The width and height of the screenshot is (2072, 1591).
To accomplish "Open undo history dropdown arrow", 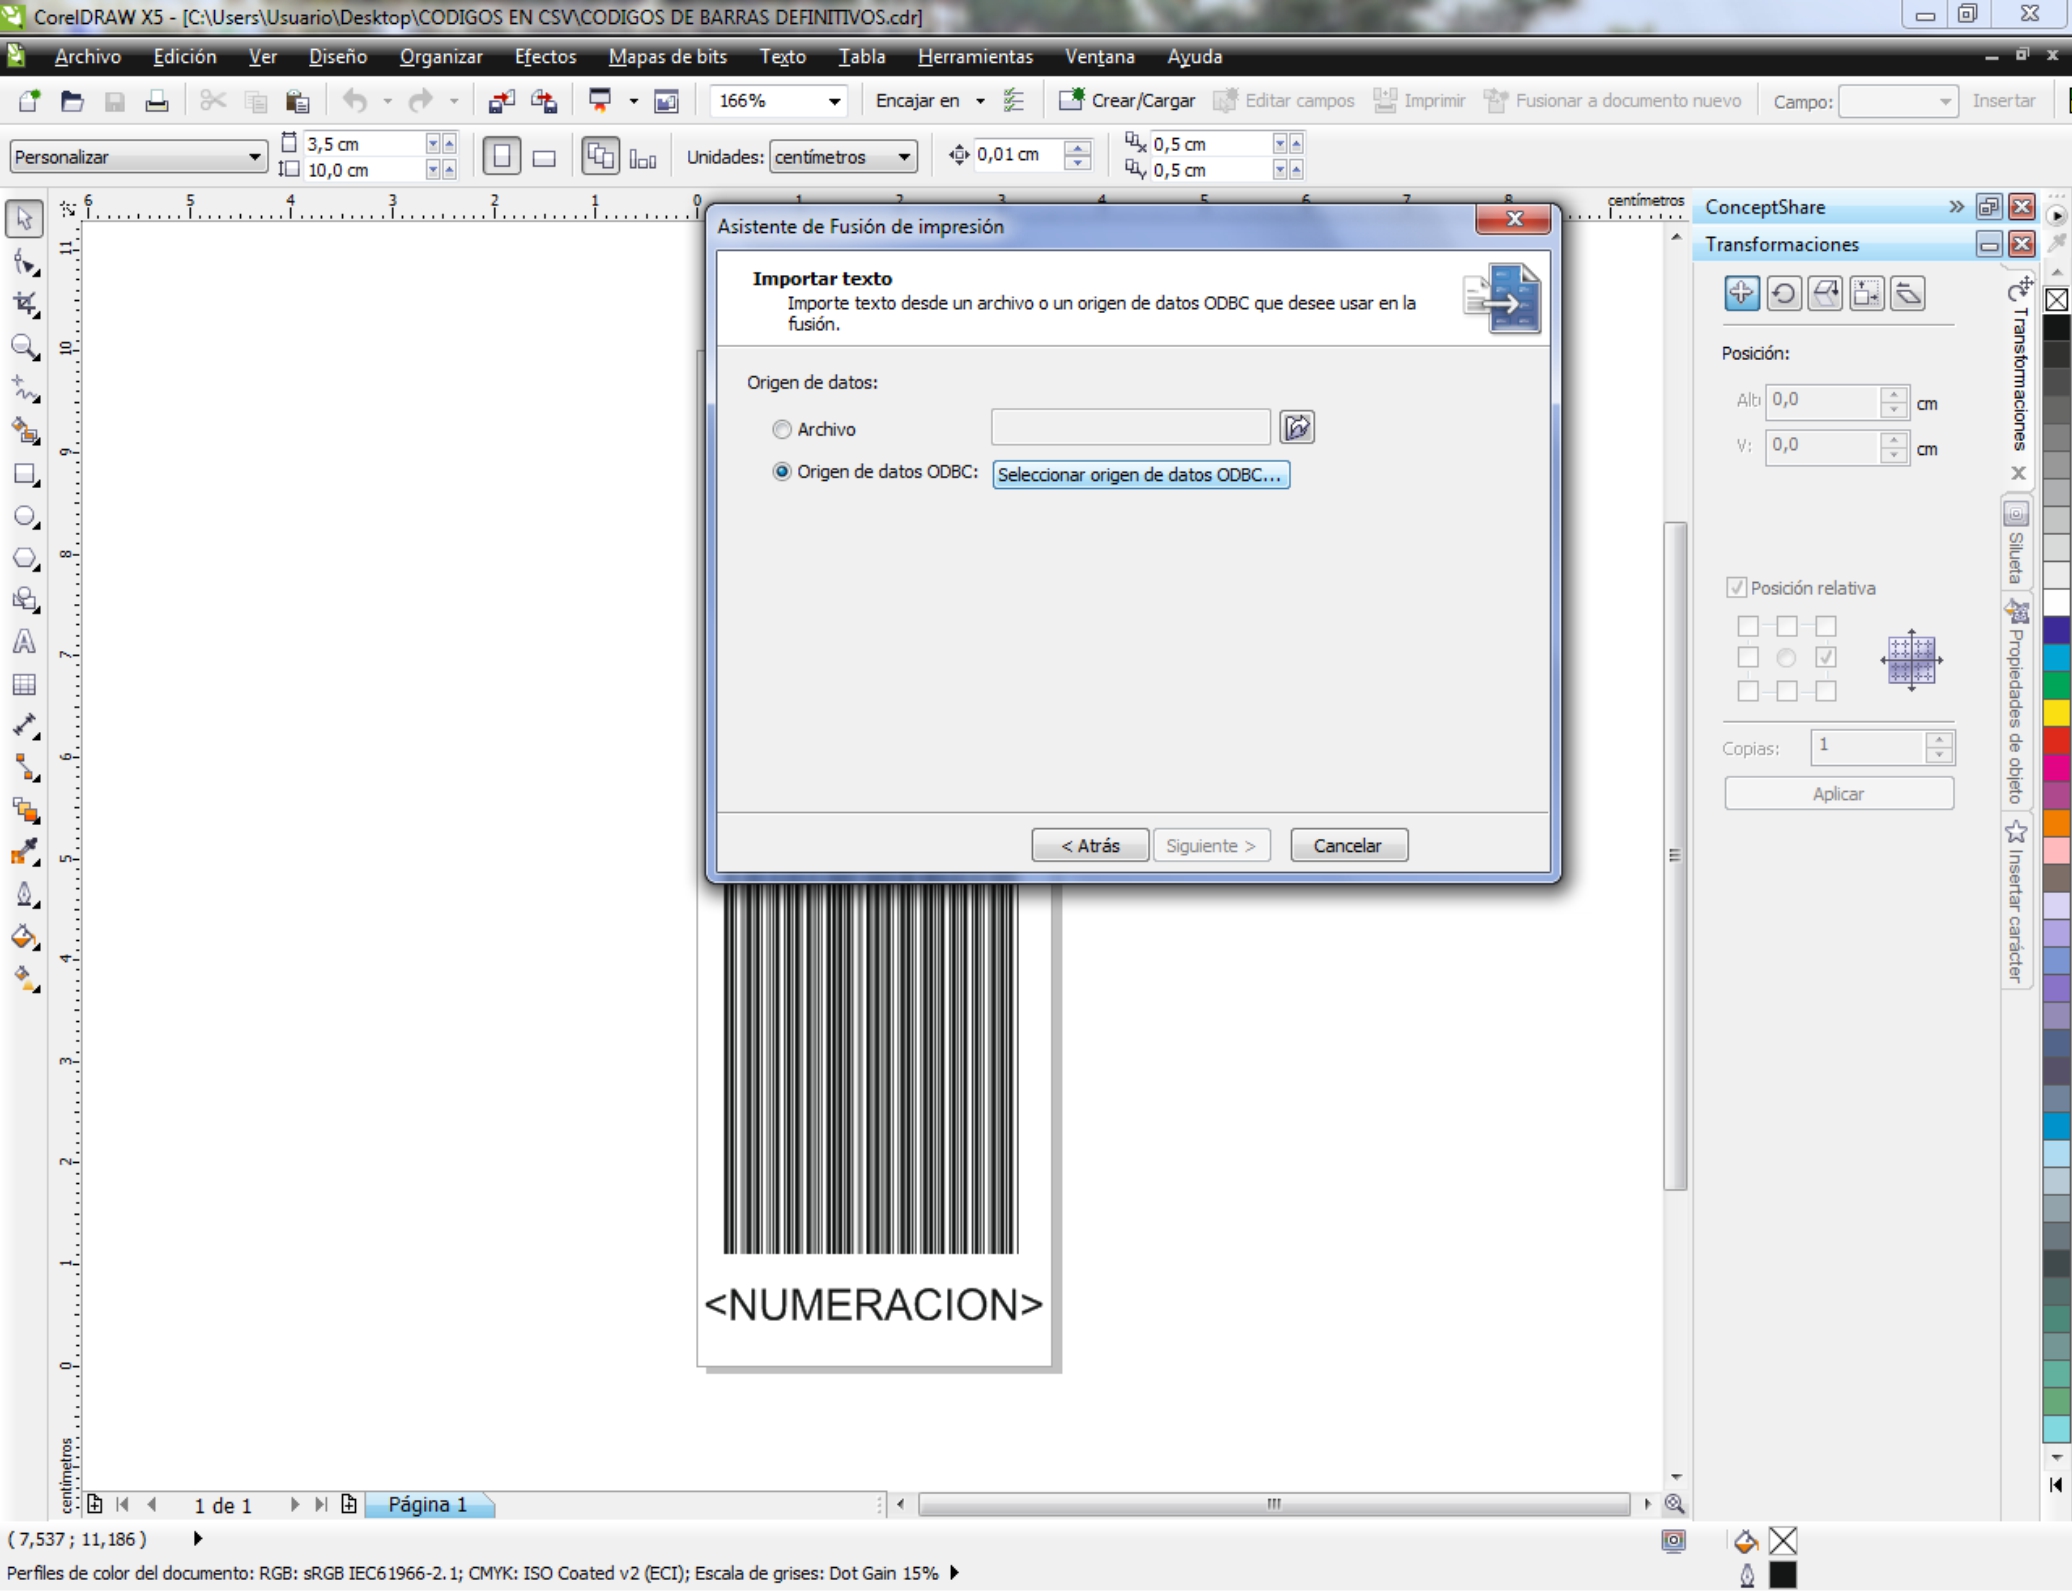I will click(x=387, y=101).
